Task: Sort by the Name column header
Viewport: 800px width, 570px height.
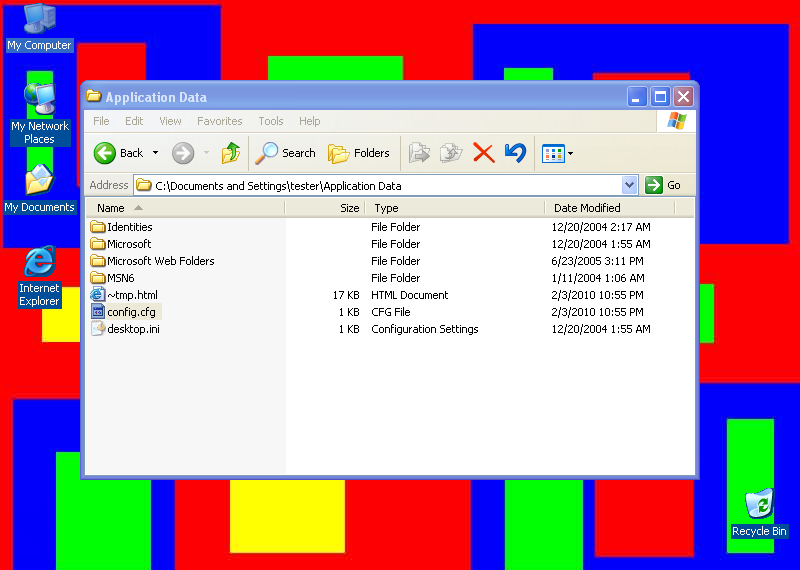Action: [184, 208]
